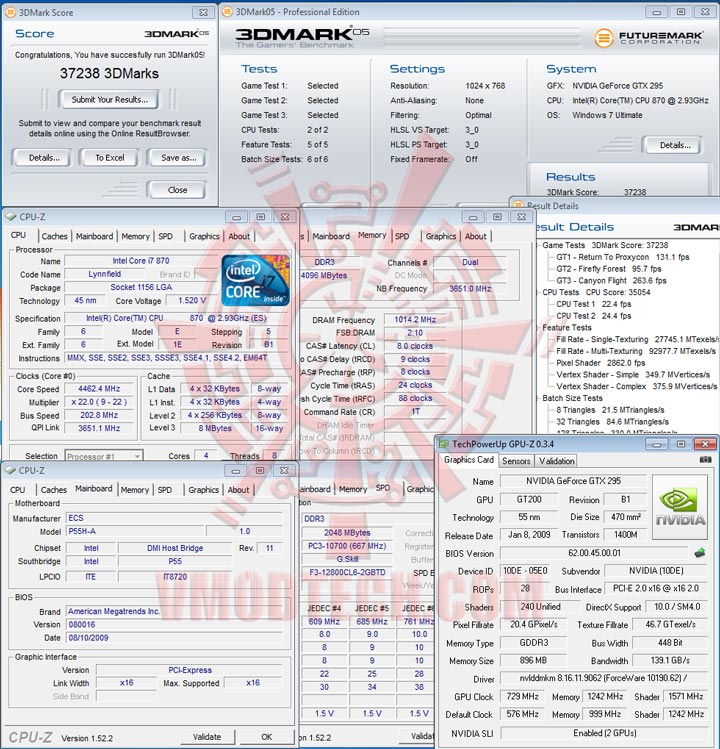The height and width of the screenshot is (749, 720).
Task: Click the NVIDIA logo in GPU-Z
Action: pyautogui.click(x=680, y=507)
